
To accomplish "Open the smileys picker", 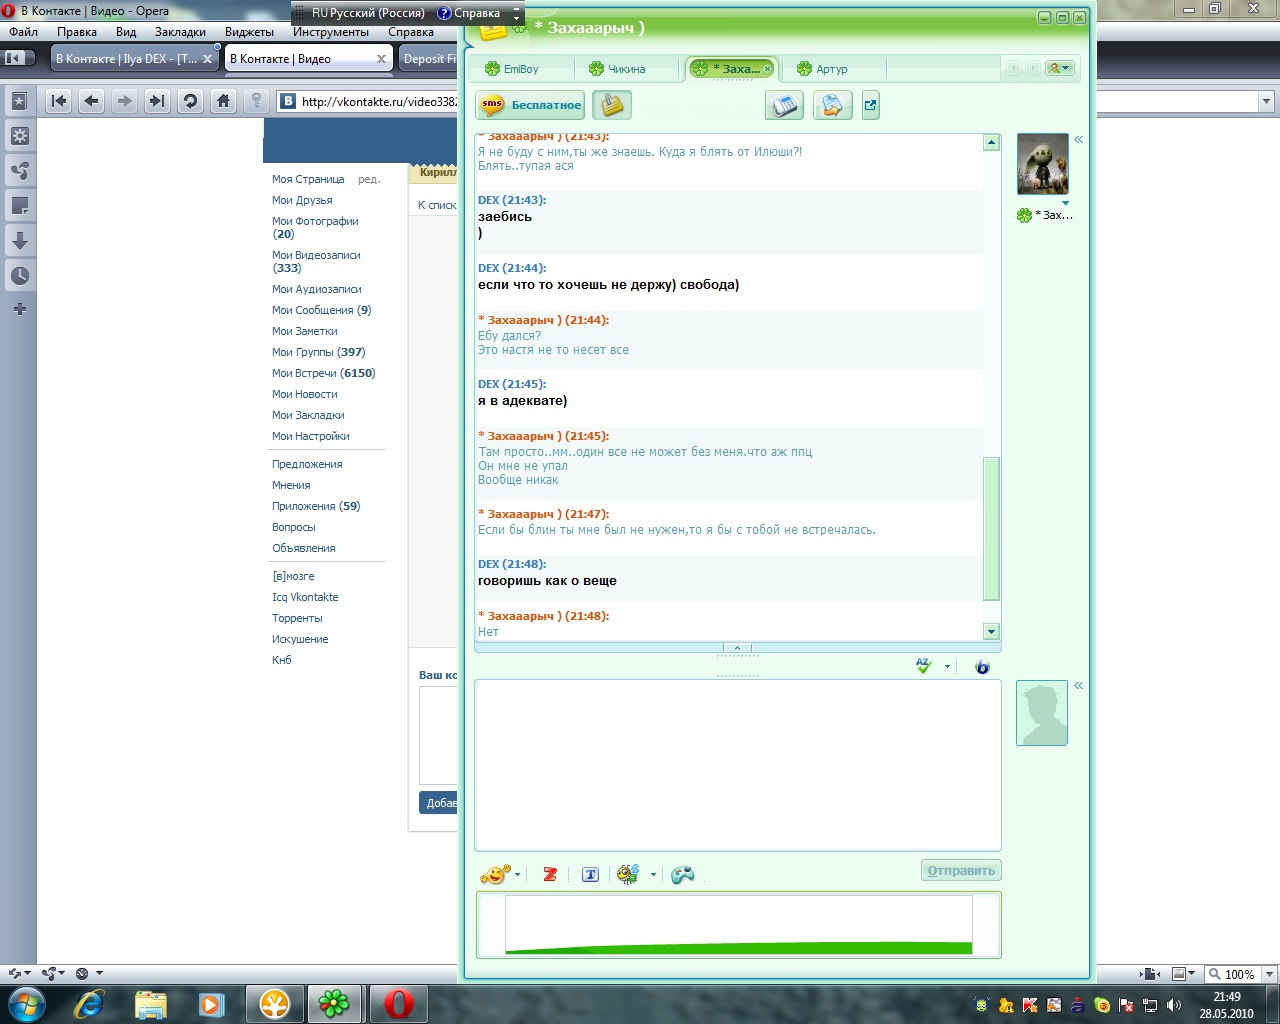I will coord(494,874).
